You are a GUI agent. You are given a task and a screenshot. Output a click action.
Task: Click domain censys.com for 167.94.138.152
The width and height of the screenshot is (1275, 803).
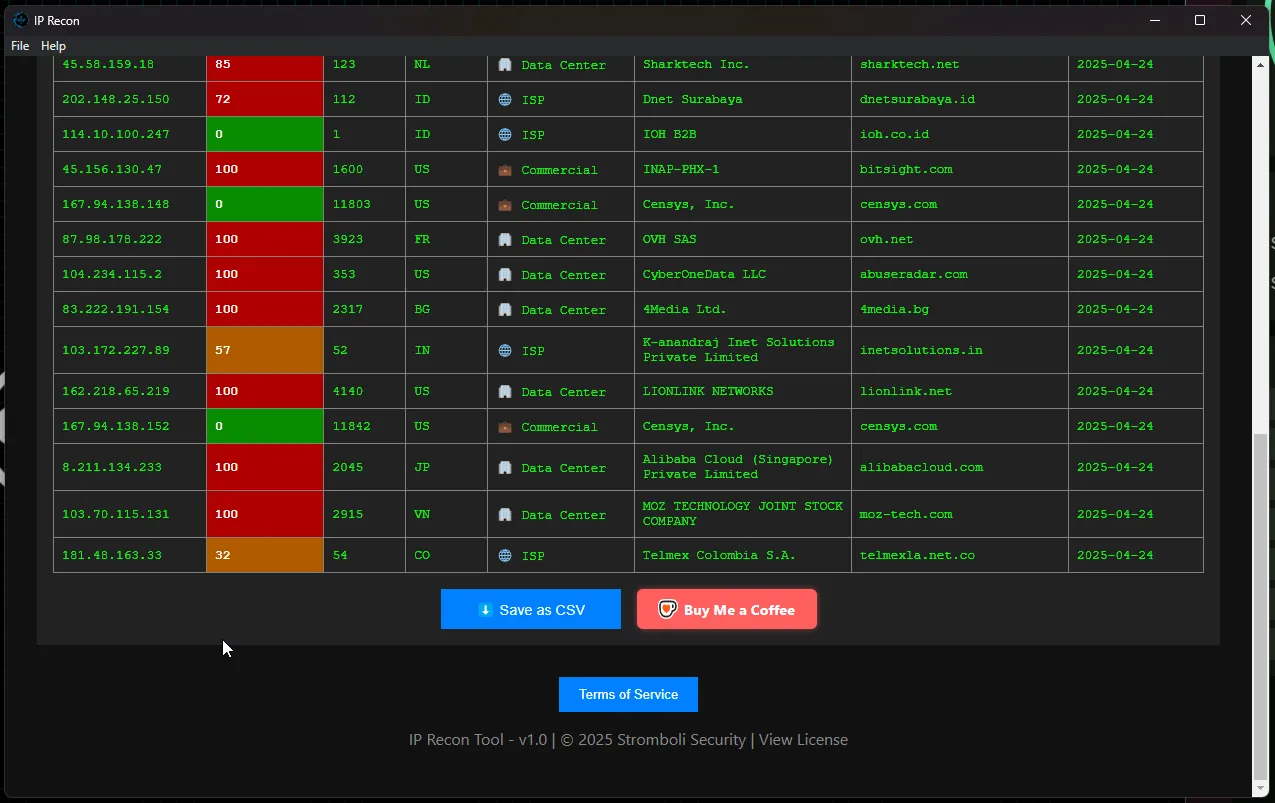click(898, 426)
